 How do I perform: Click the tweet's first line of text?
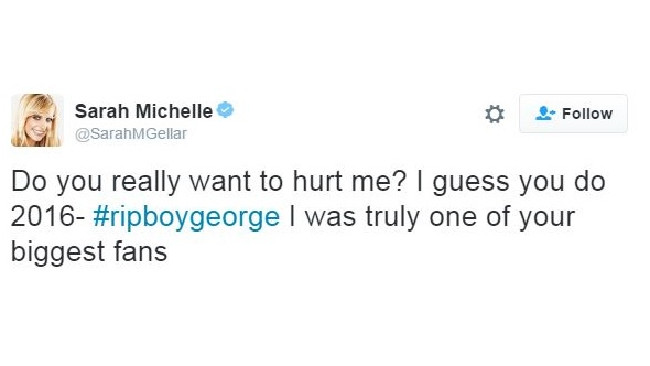click(308, 182)
